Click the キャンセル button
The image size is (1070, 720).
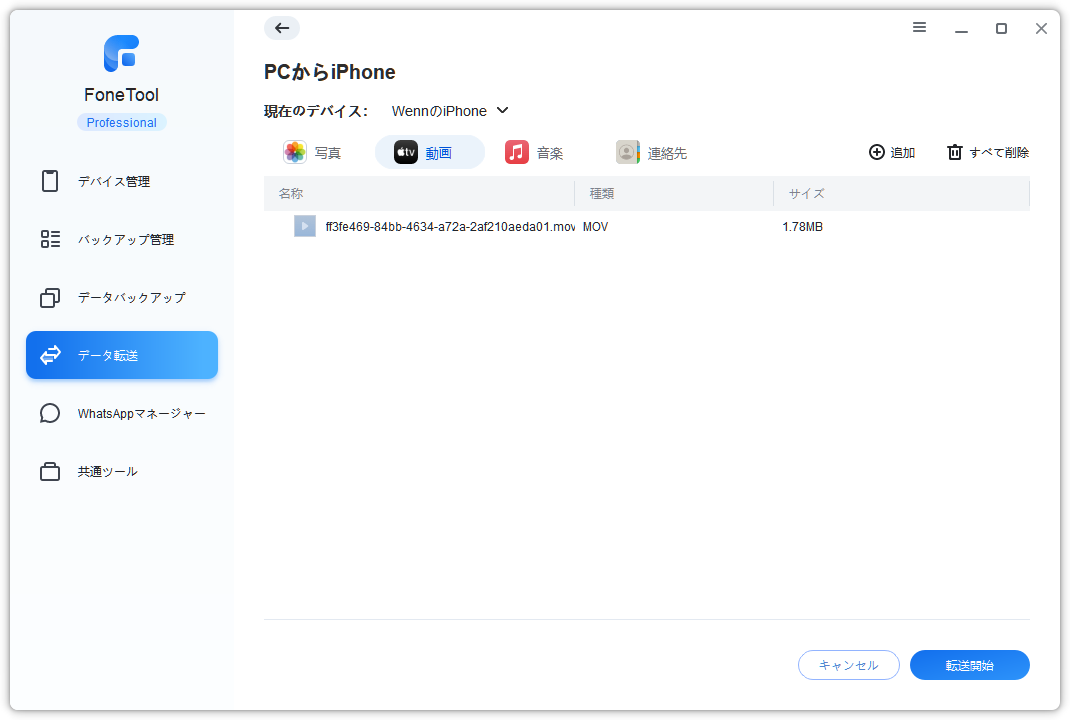pyautogui.click(x=848, y=665)
